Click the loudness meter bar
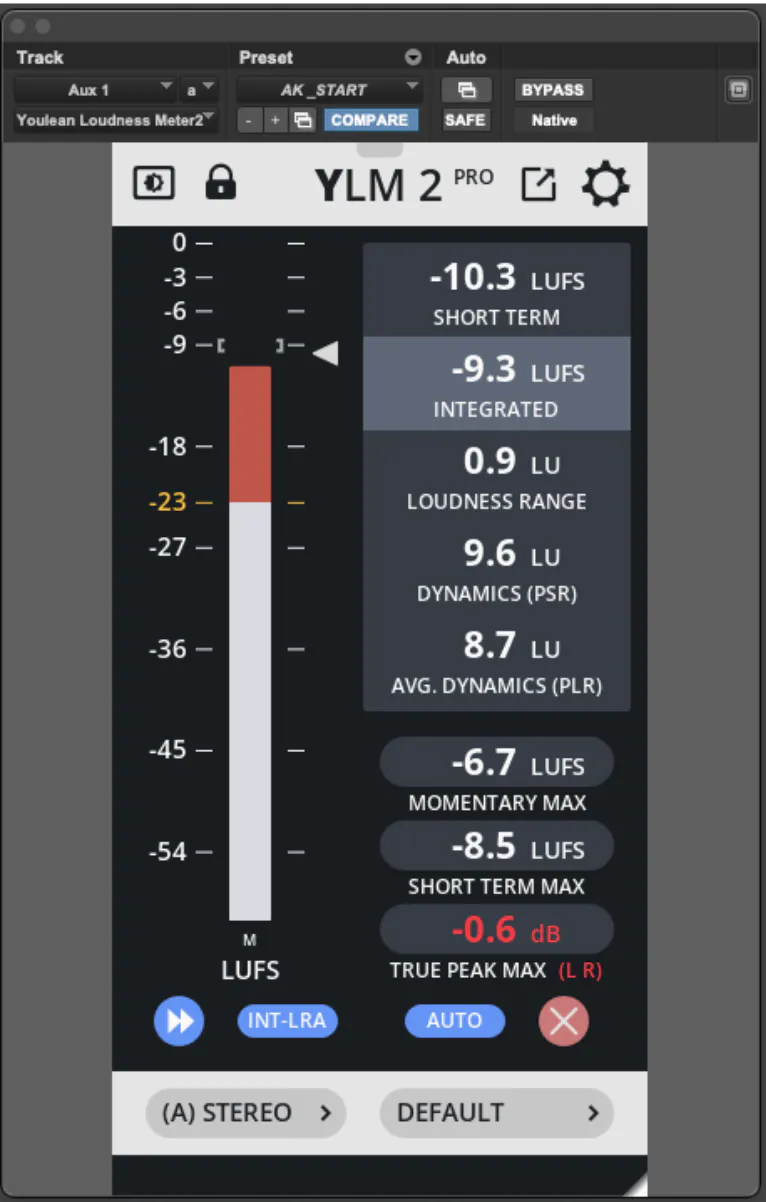 tap(250, 643)
